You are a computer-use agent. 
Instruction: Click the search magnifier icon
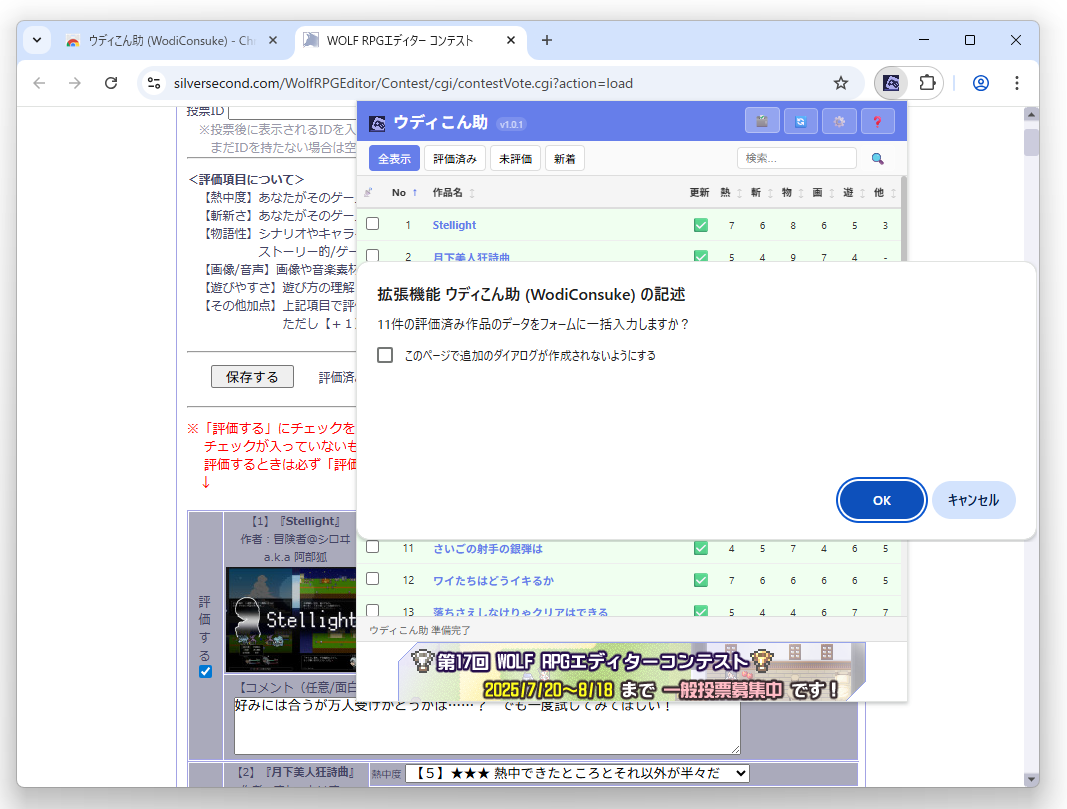(878, 158)
